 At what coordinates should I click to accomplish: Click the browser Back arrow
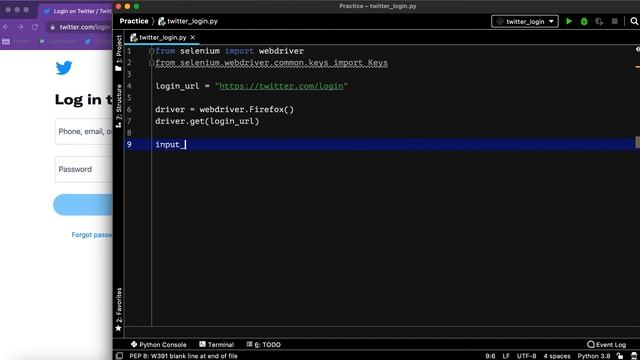pyautogui.click(x=6, y=27)
